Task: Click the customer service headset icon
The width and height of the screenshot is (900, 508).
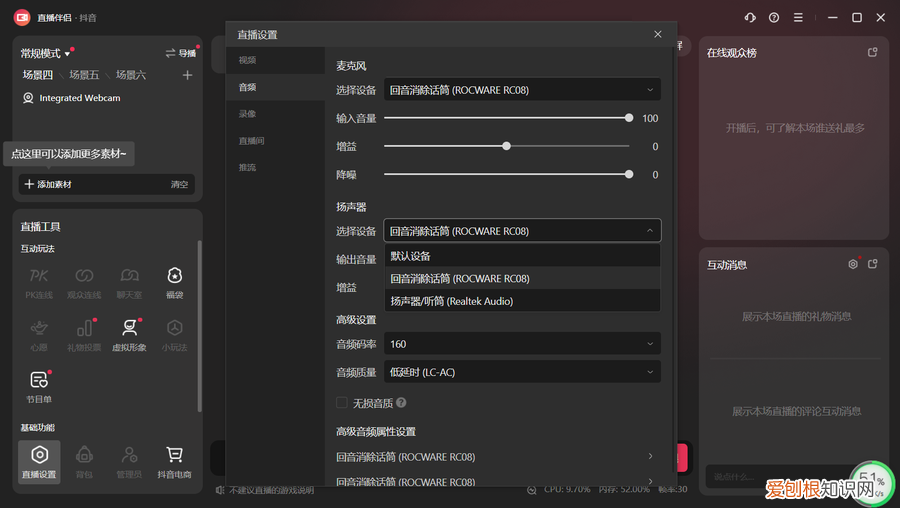Action: click(750, 18)
